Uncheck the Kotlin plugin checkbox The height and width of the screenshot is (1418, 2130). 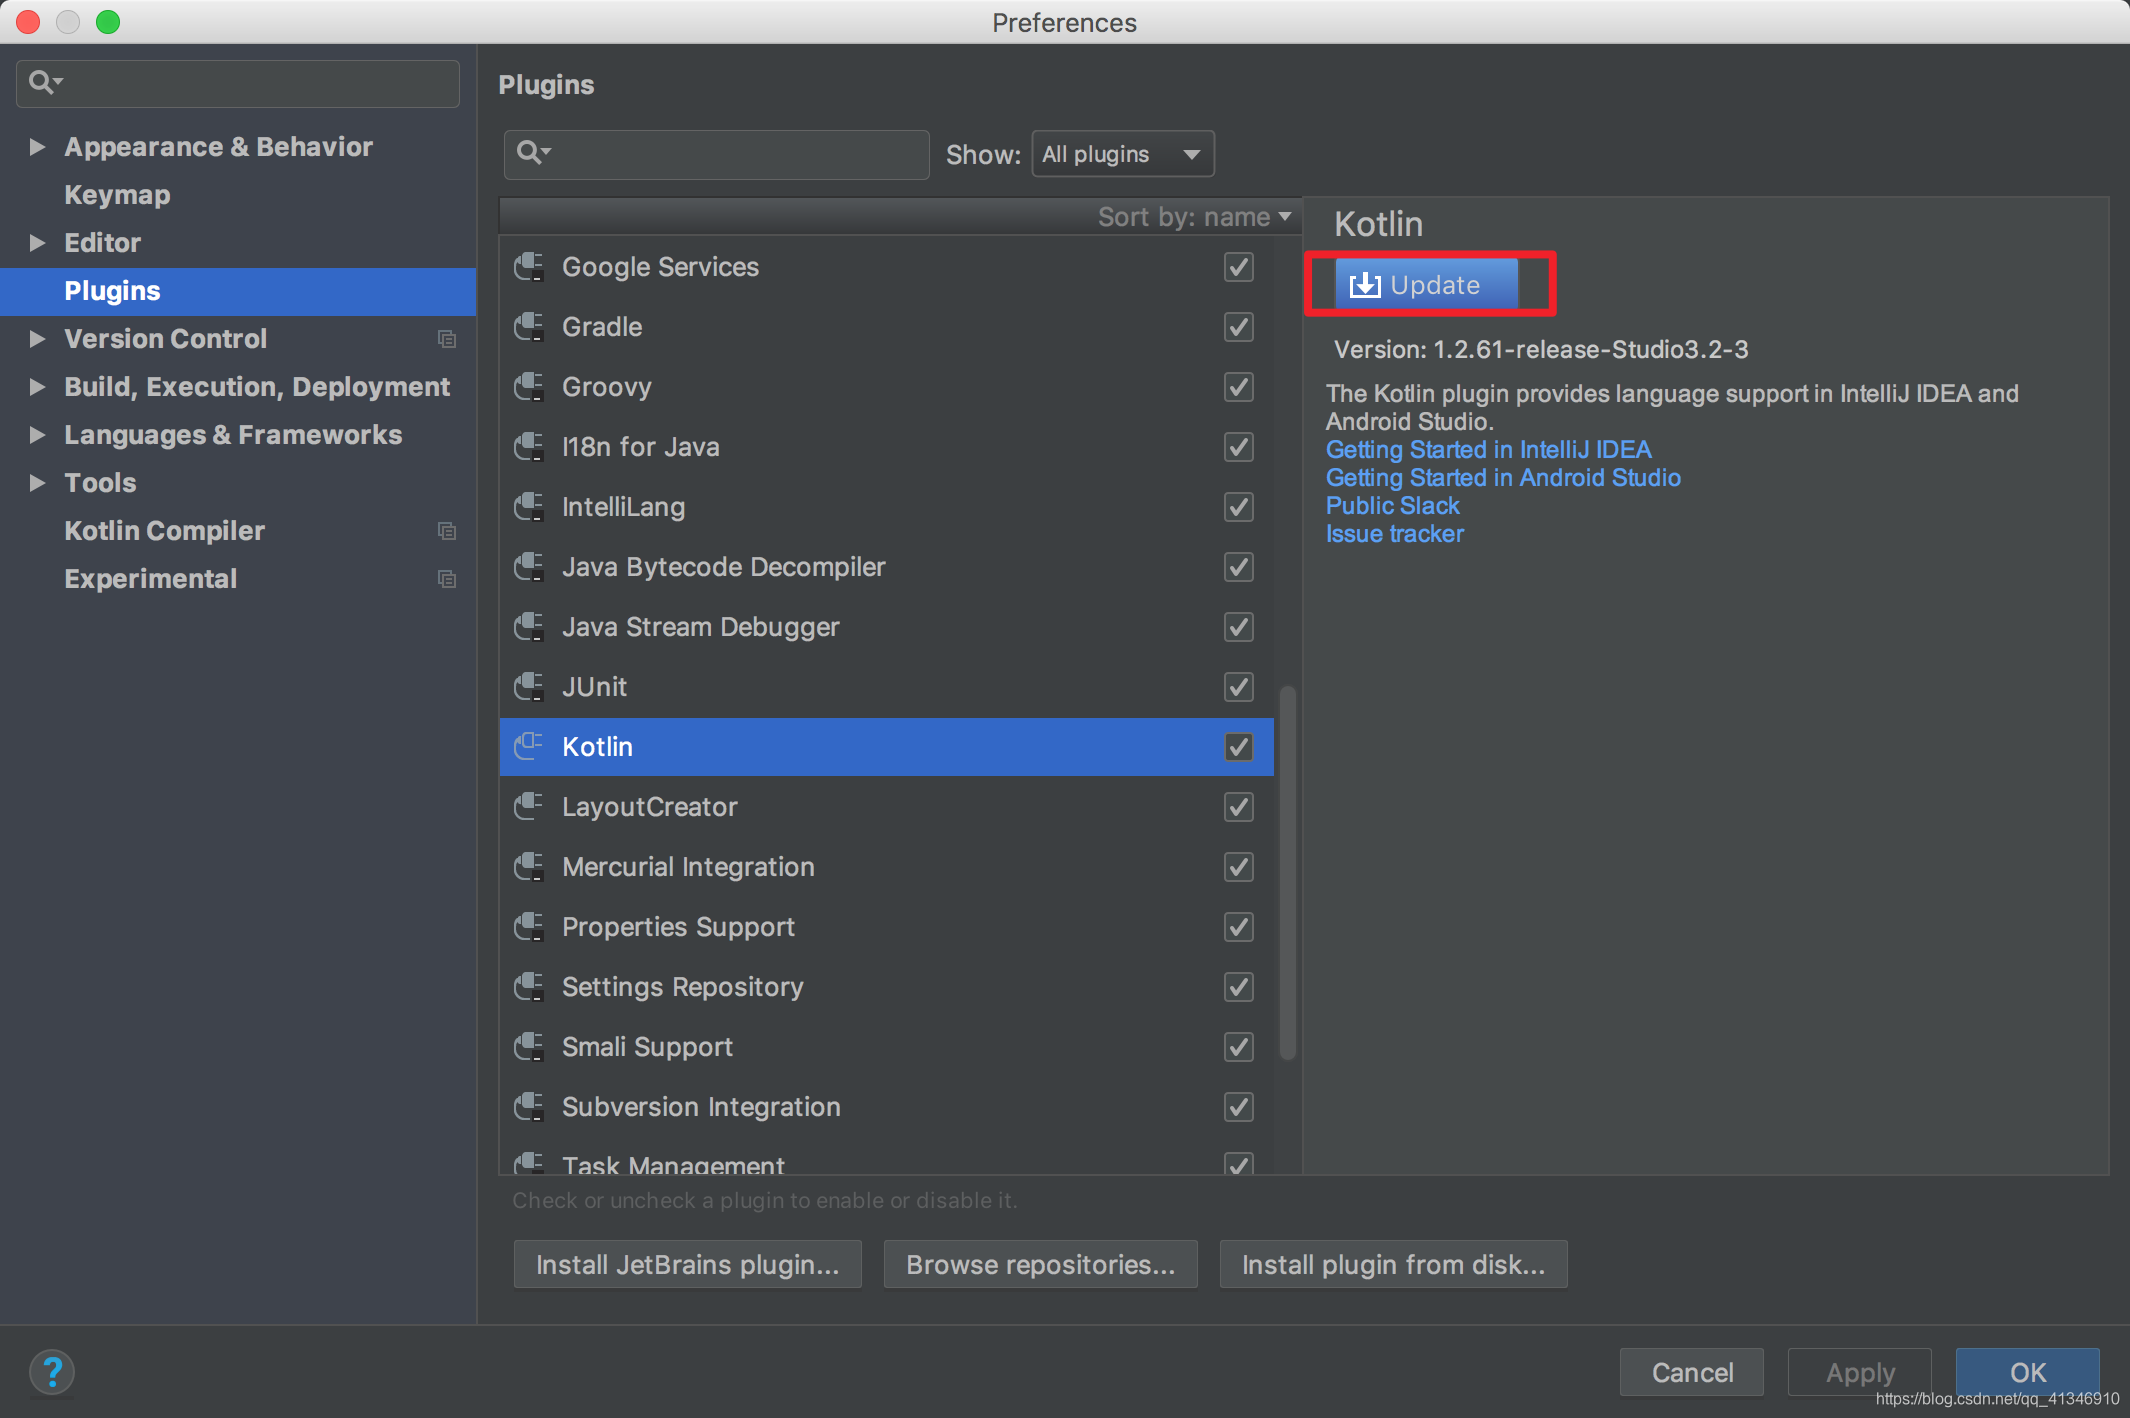point(1239,747)
